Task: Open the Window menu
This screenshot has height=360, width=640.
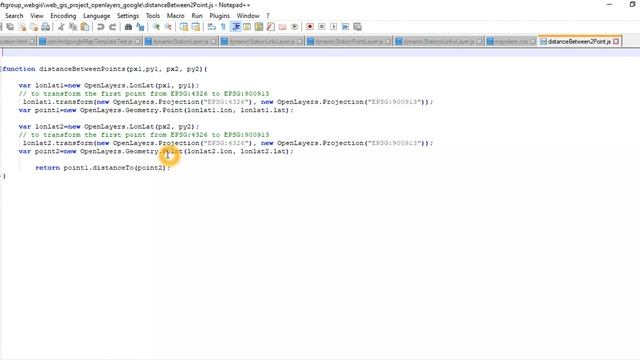Action: tap(248, 16)
